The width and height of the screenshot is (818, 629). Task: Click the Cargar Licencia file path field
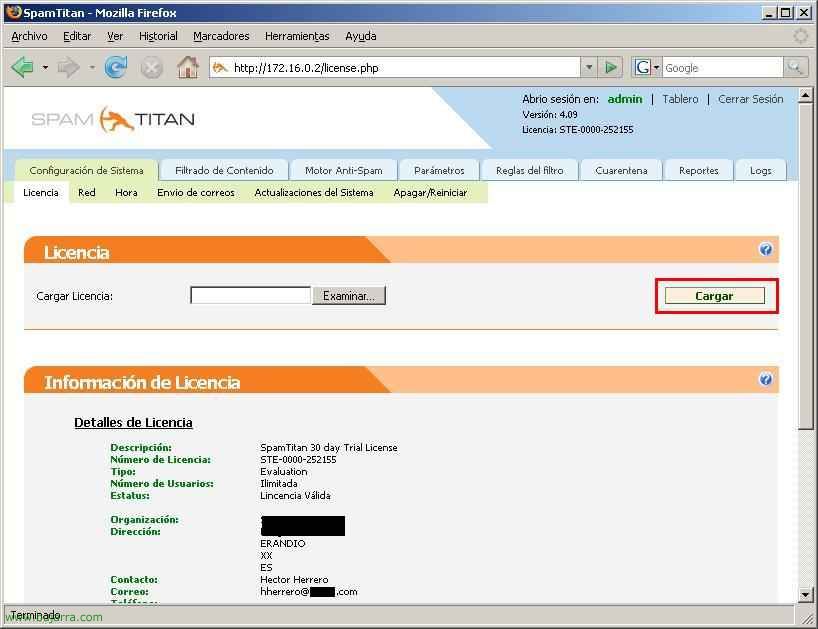click(250, 296)
